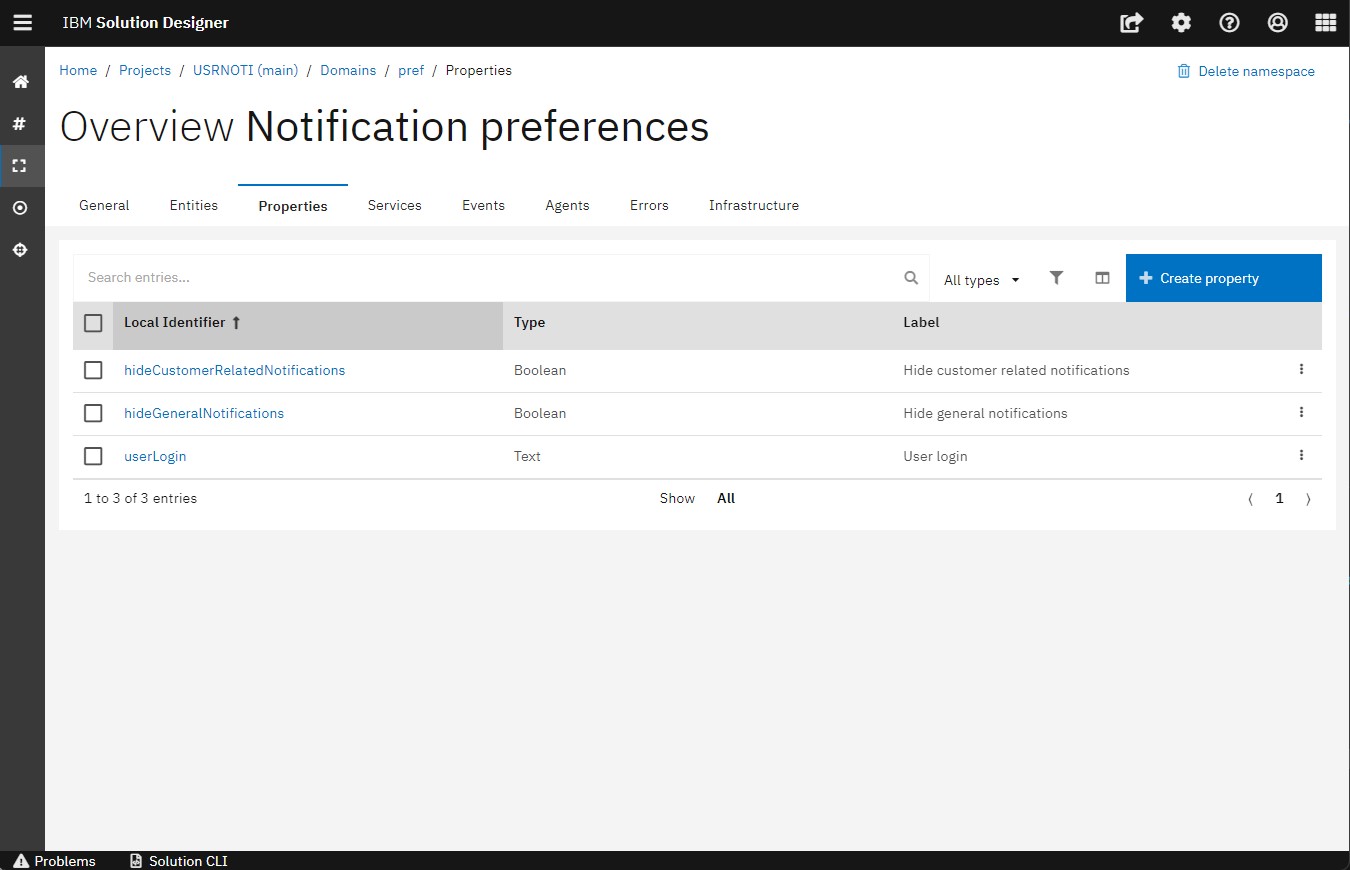
Task: Open settings gear in top bar
Action: [1181, 23]
